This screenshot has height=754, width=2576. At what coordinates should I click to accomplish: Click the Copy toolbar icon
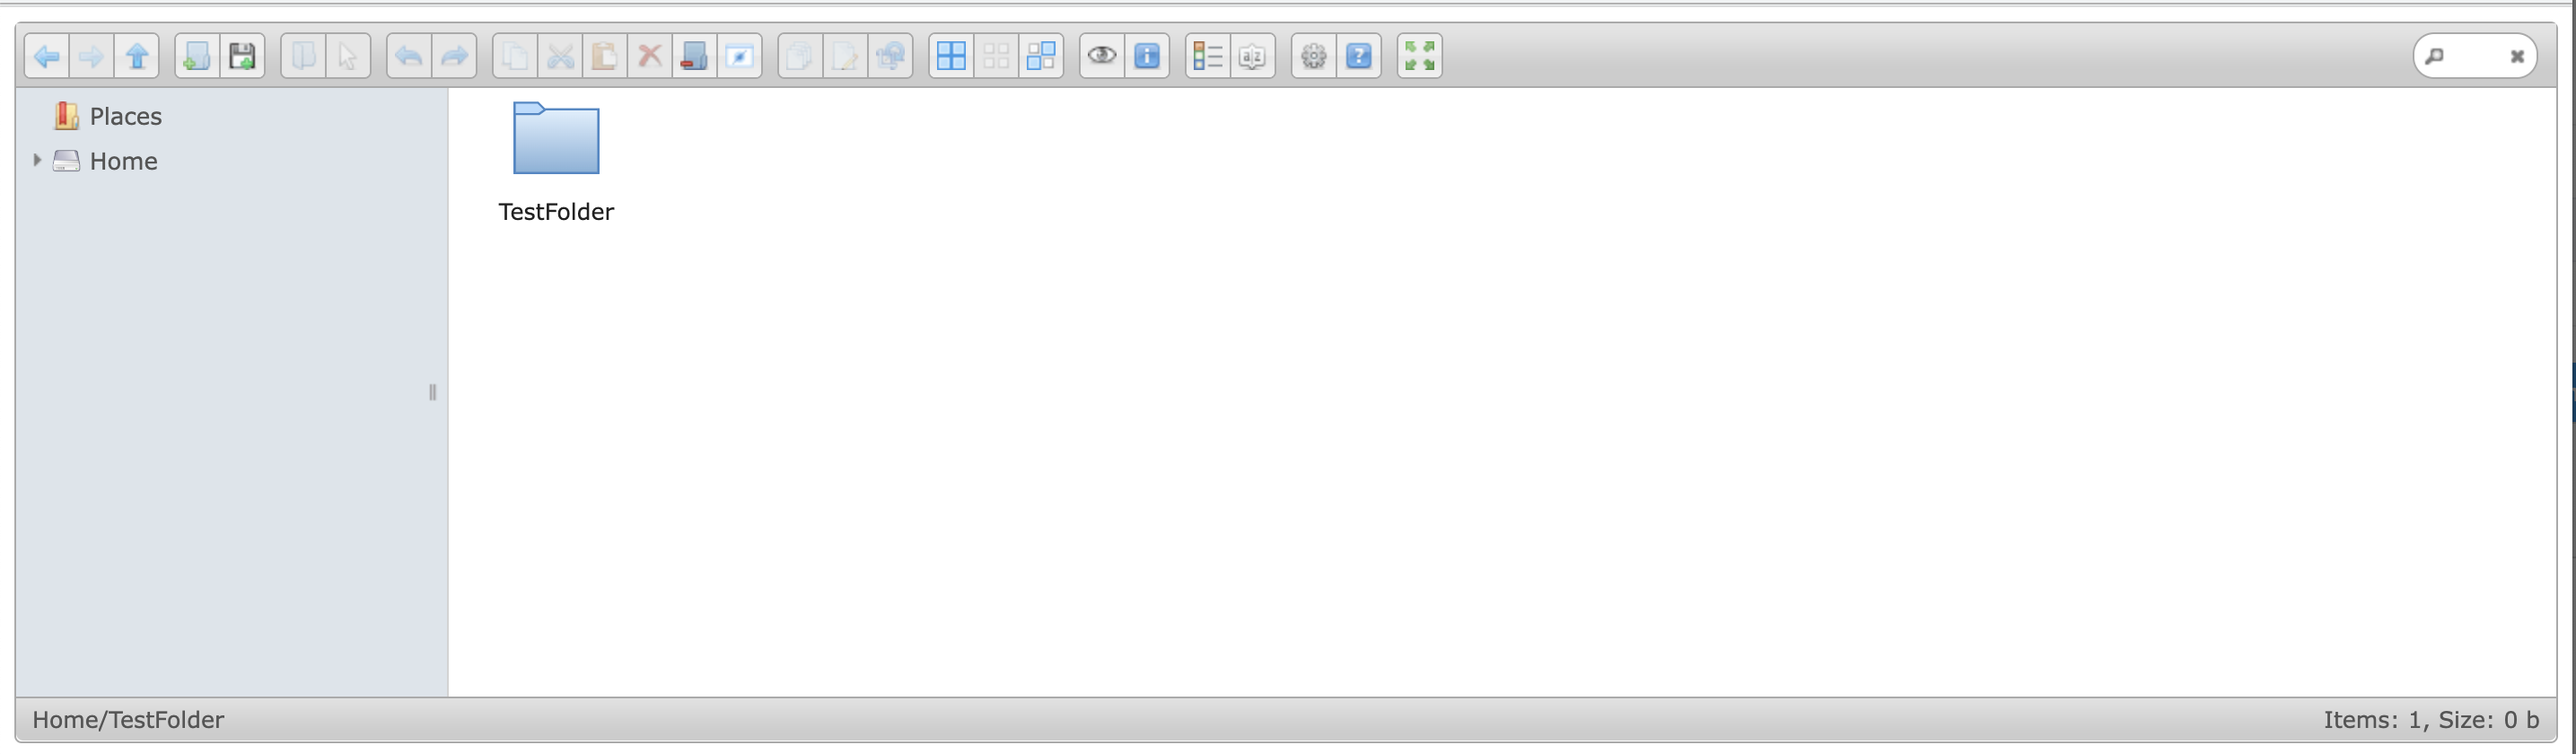click(x=515, y=56)
